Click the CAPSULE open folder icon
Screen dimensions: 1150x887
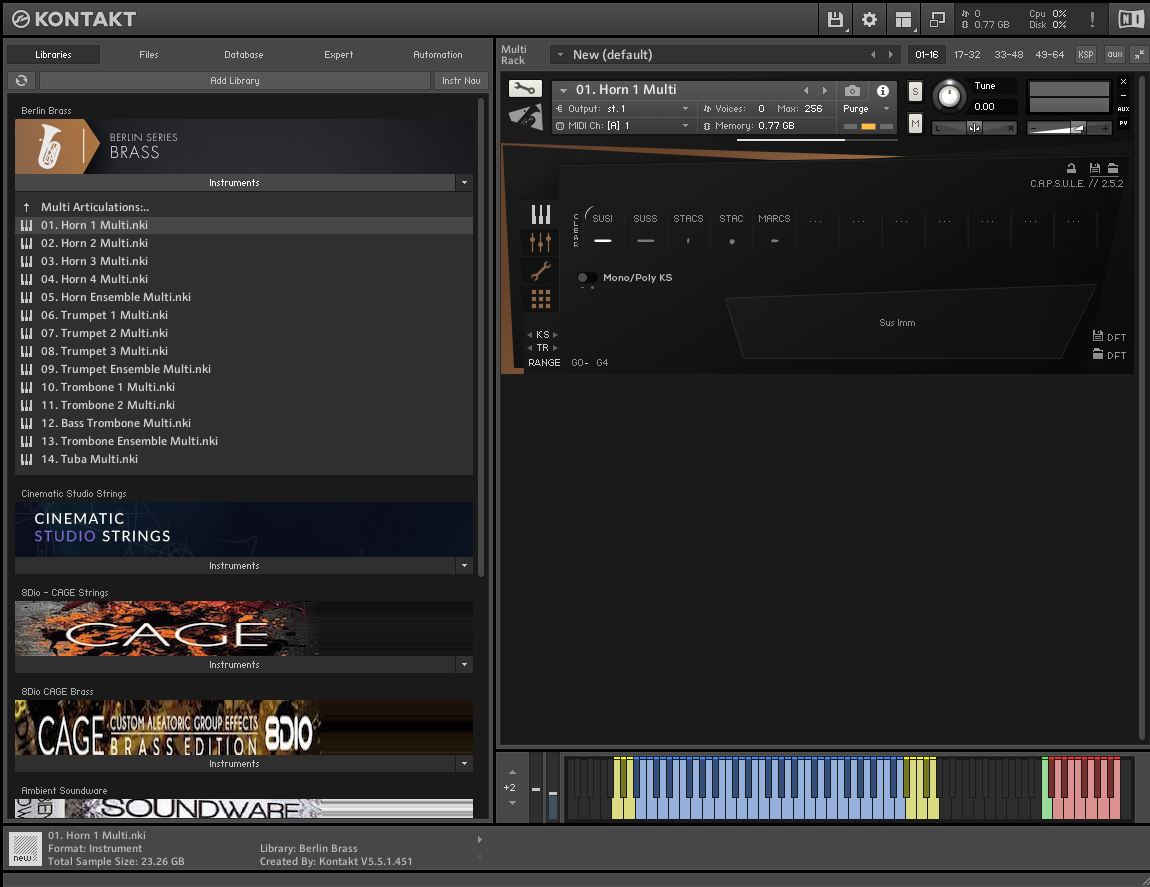click(x=1113, y=168)
